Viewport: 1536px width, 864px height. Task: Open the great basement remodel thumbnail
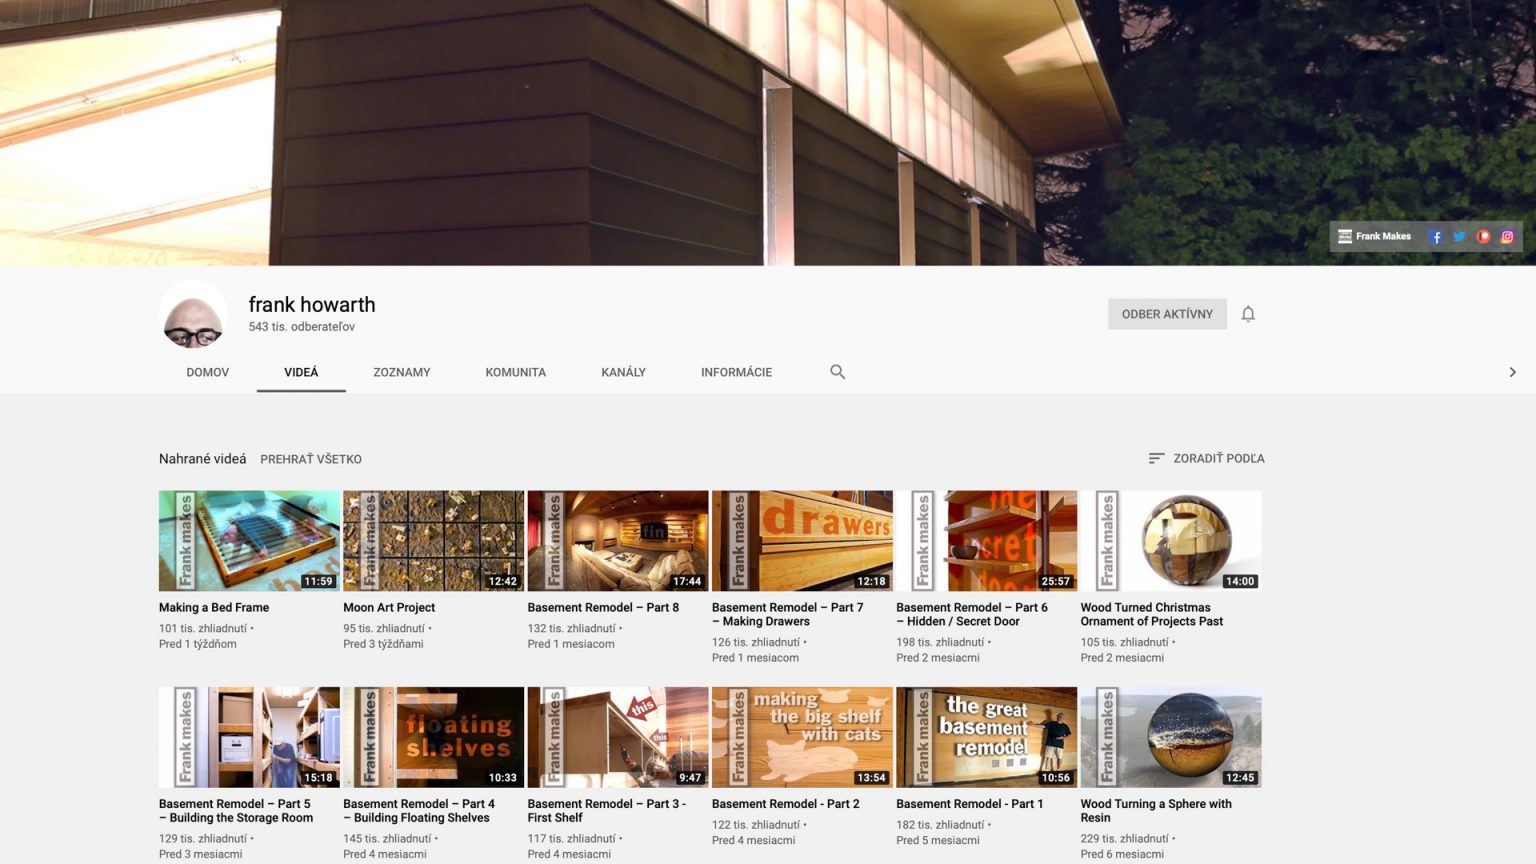click(986, 737)
